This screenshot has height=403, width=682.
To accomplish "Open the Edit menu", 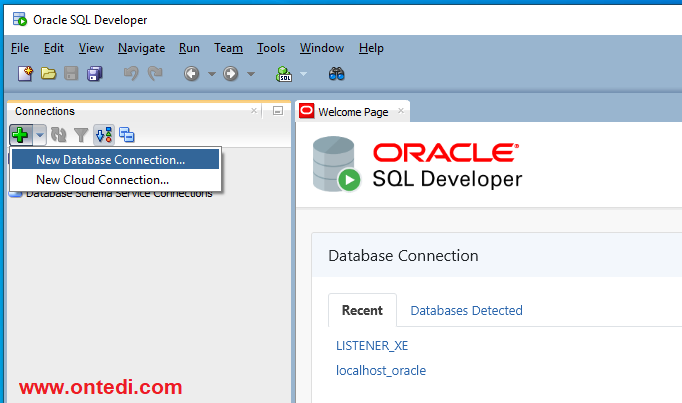I will click(x=53, y=48).
